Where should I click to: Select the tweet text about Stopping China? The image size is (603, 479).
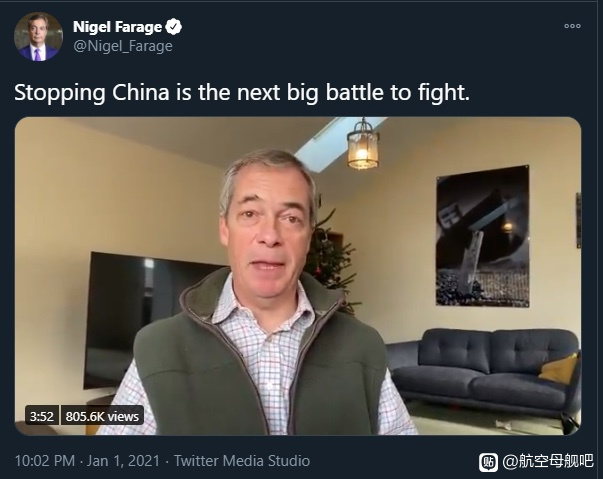[x=242, y=93]
